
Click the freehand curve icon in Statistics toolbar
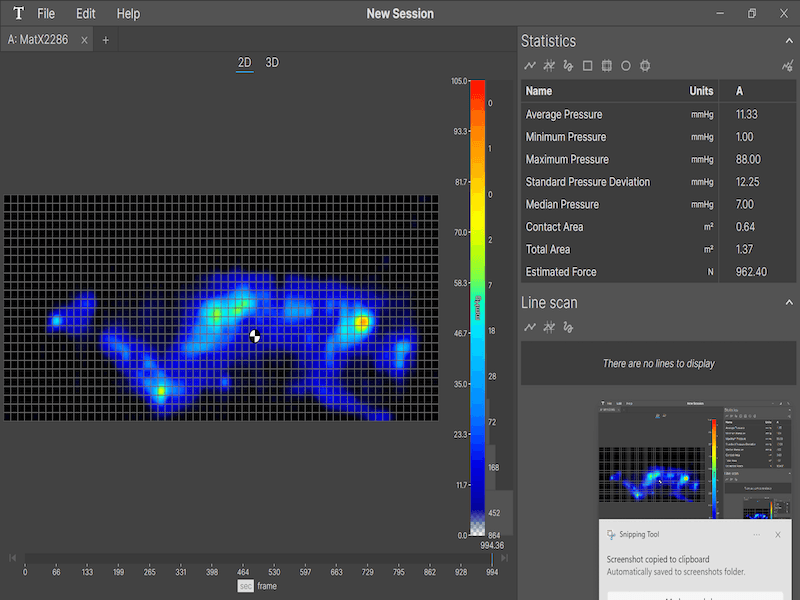[568, 66]
